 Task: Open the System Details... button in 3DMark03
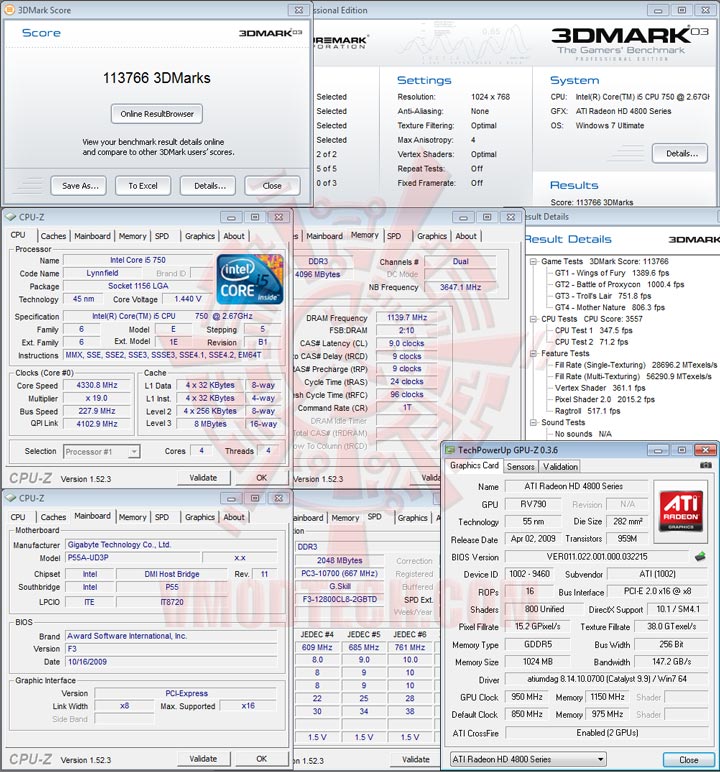(680, 154)
